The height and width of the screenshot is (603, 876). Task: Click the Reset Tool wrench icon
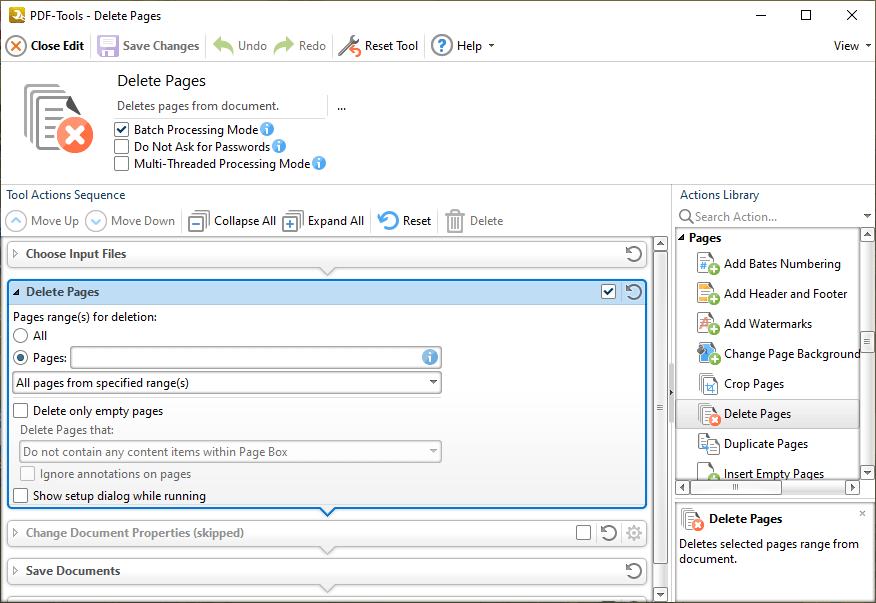349,46
